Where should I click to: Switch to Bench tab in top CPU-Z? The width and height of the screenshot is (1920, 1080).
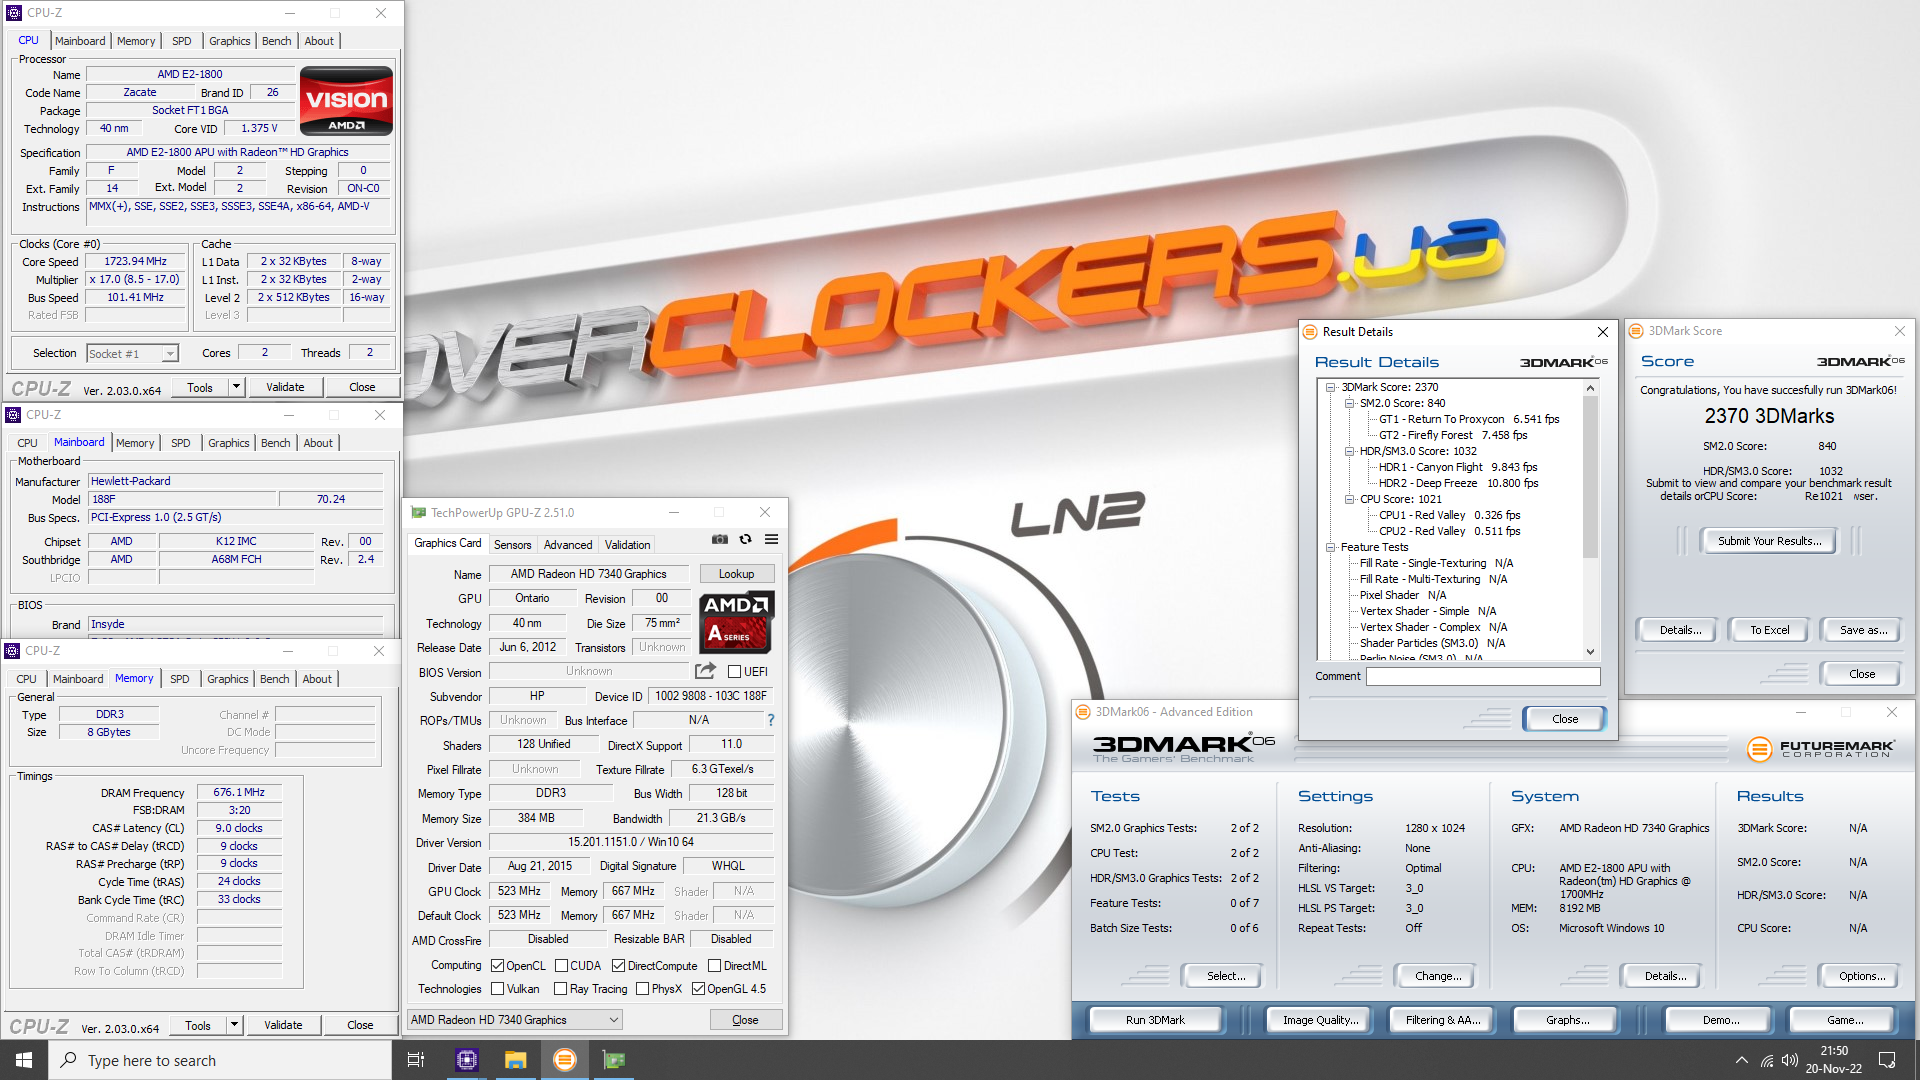tap(277, 41)
